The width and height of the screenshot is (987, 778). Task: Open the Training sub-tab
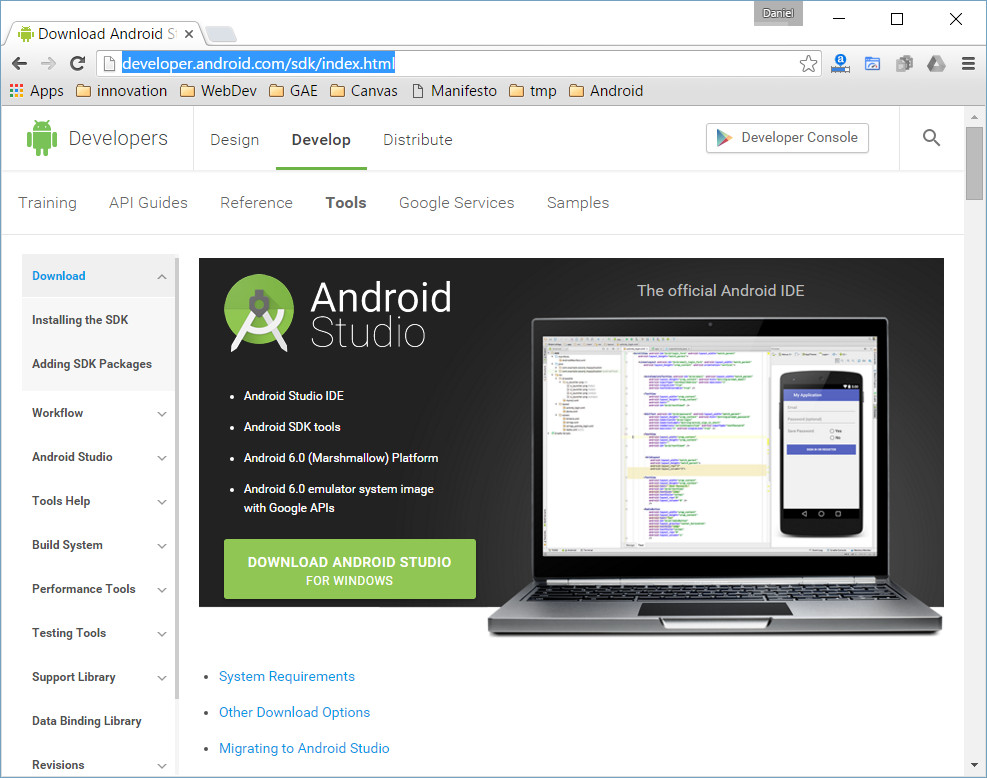47,203
